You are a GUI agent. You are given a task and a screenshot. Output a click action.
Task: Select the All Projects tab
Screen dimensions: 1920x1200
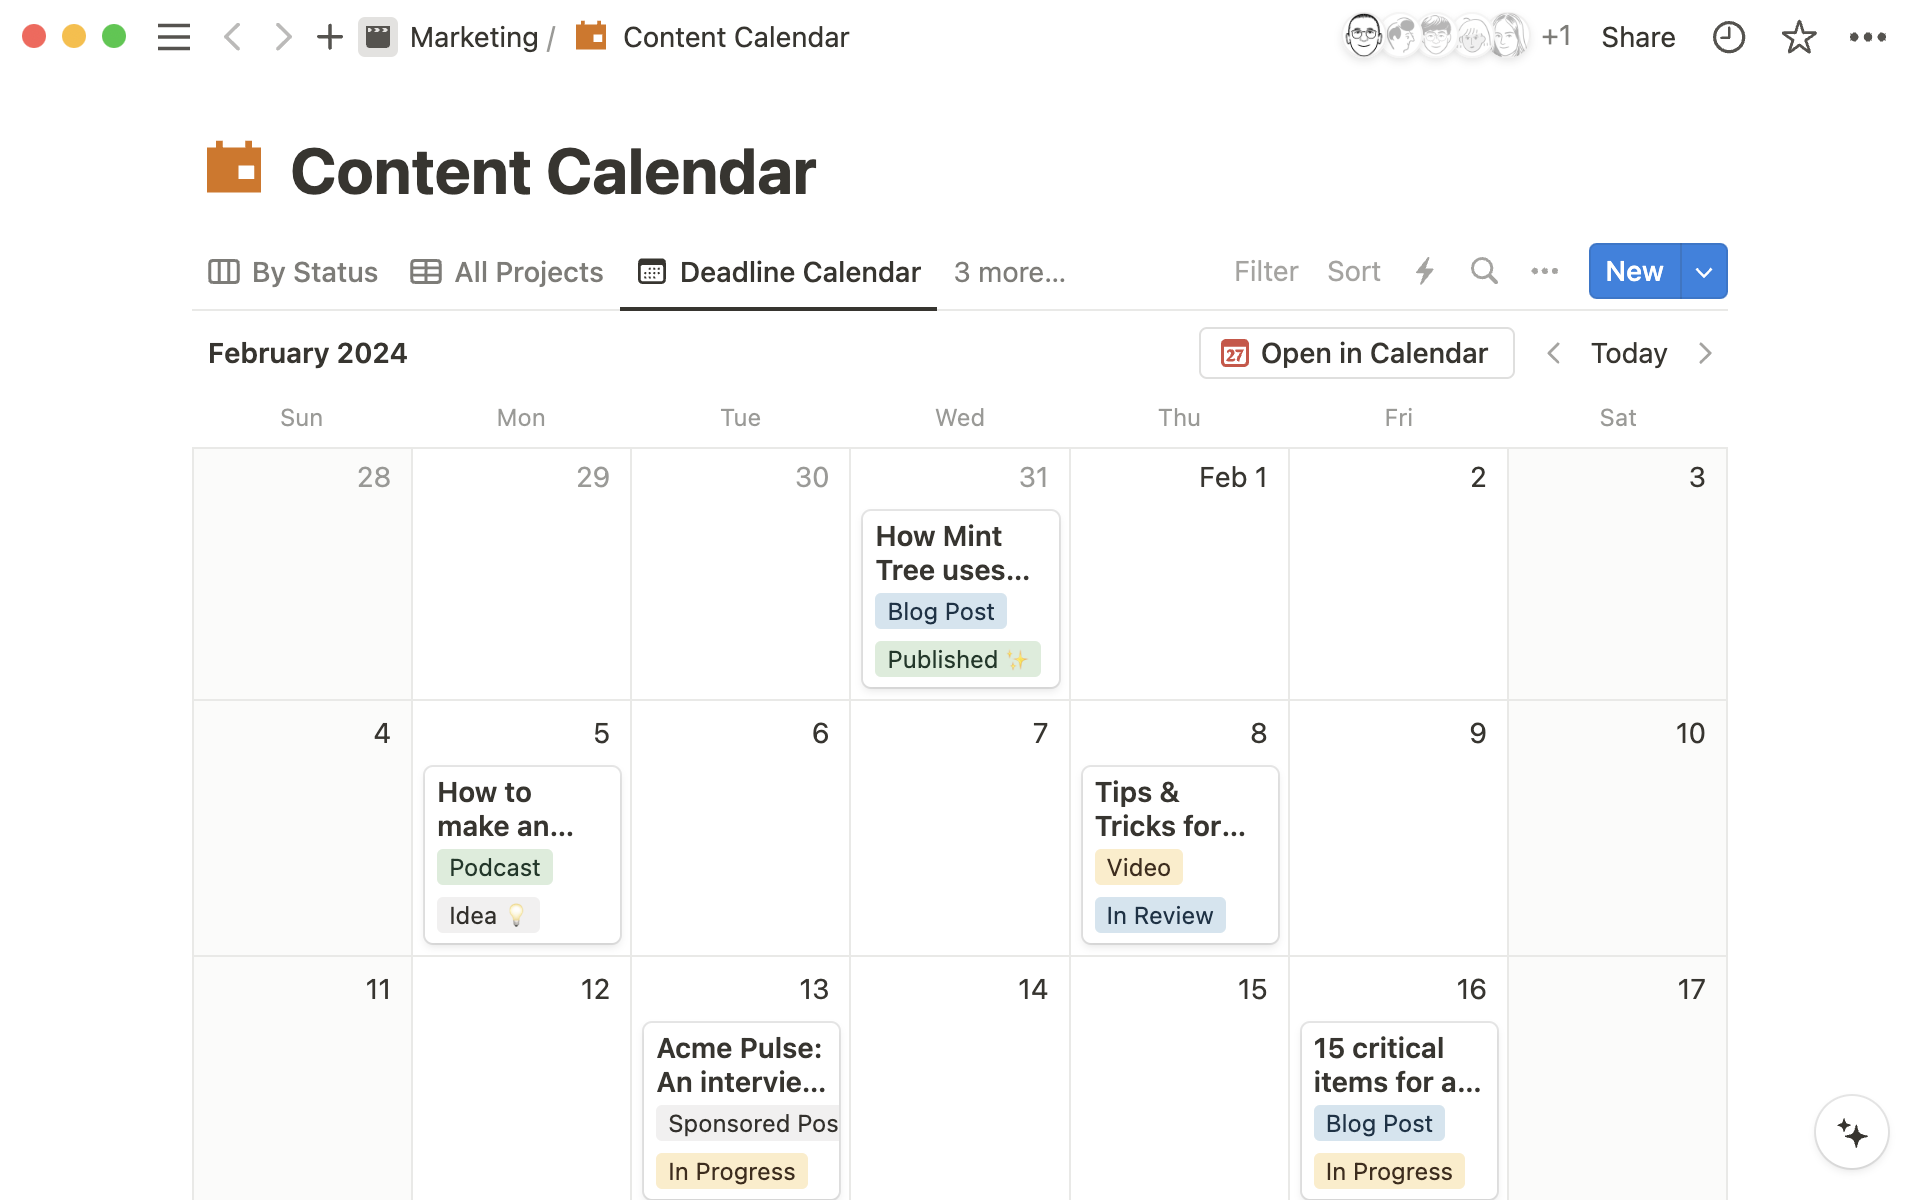tap(507, 272)
